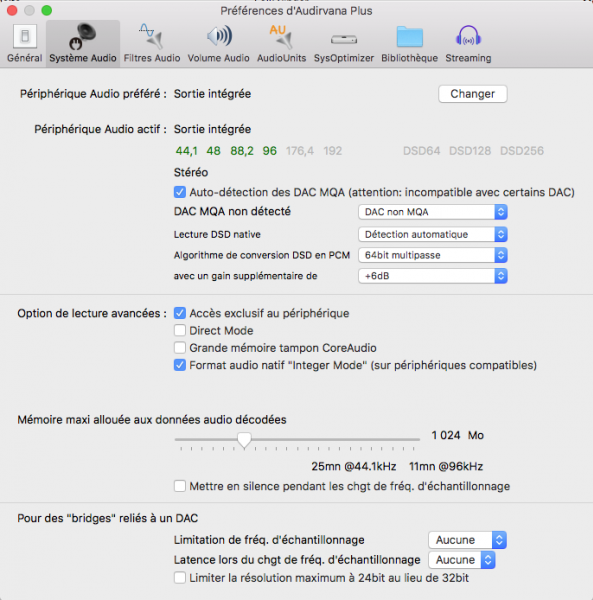Click the memory allocation slider handle
The height and width of the screenshot is (600, 593).
pyautogui.click(x=244, y=440)
